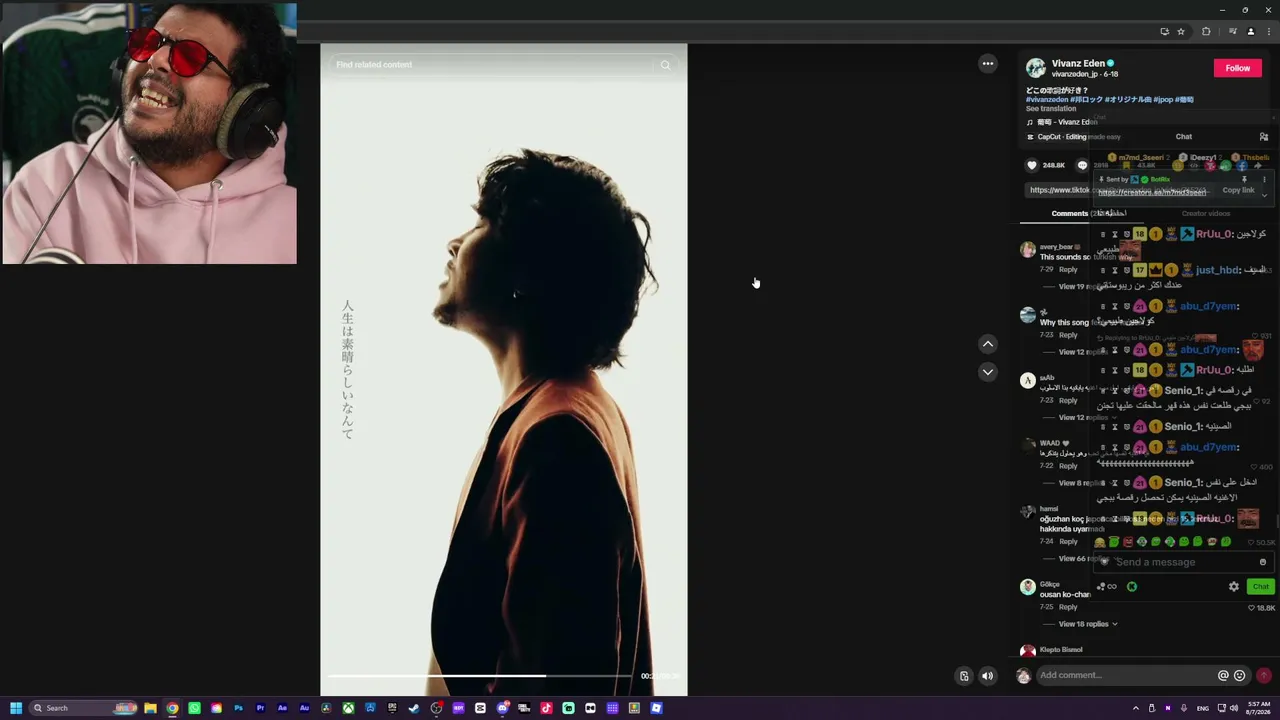The width and height of the screenshot is (1280, 720).
Task: Open Xbox app from the taskbar
Action: coord(348,708)
